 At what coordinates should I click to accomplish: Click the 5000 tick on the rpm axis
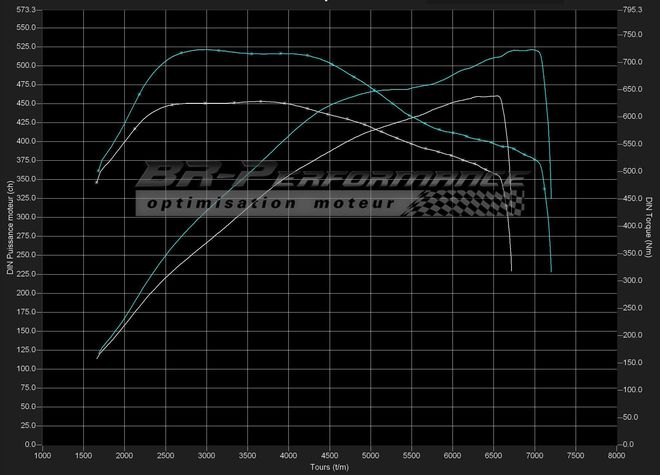[370, 455]
